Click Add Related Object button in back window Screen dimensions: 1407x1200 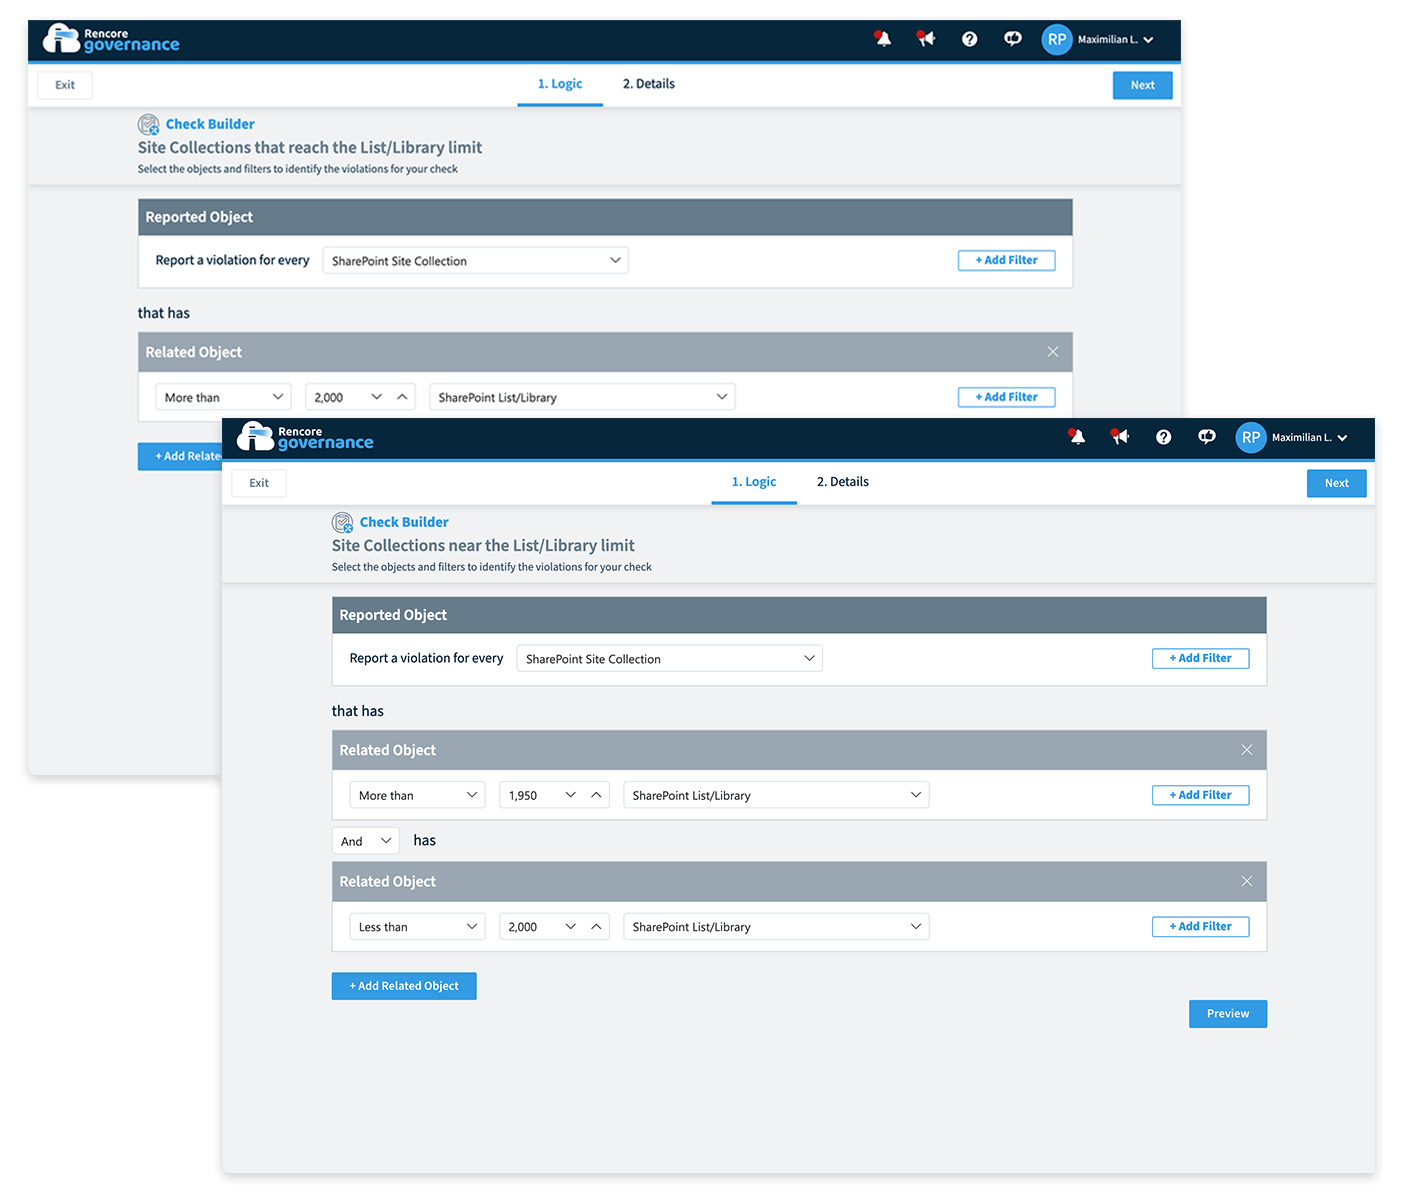pos(180,456)
